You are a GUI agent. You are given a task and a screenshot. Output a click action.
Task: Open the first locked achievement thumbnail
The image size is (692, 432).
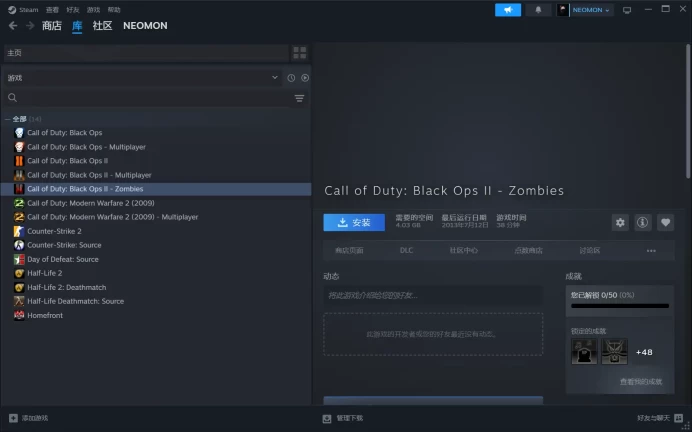point(584,352)
